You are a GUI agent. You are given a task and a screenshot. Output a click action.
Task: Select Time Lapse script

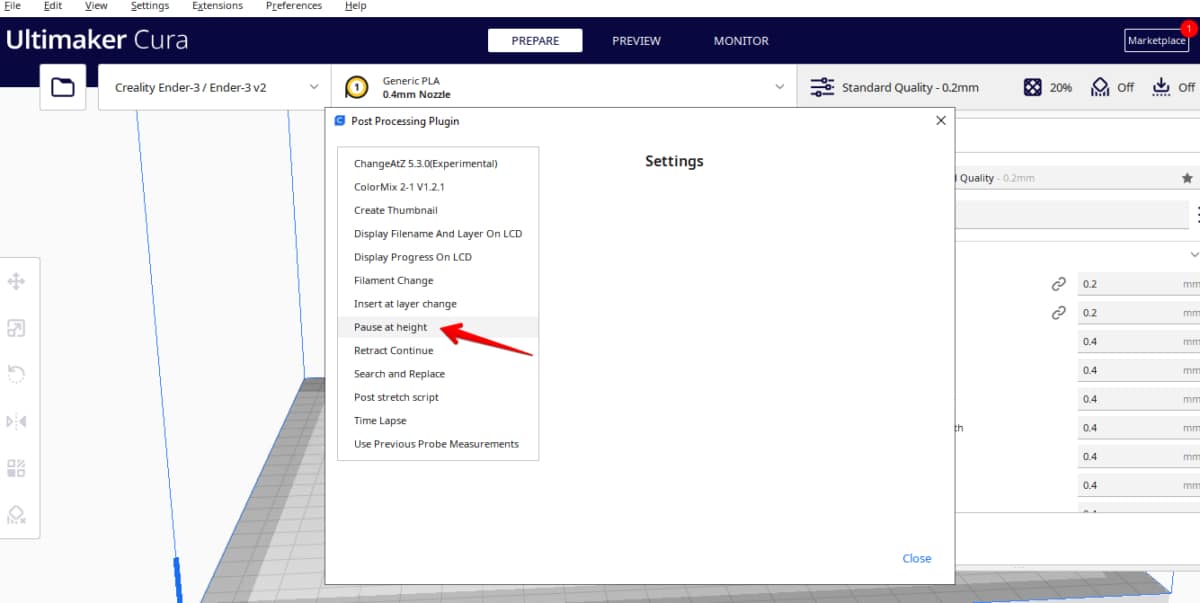pyautogui.click(x=438, y=421)
